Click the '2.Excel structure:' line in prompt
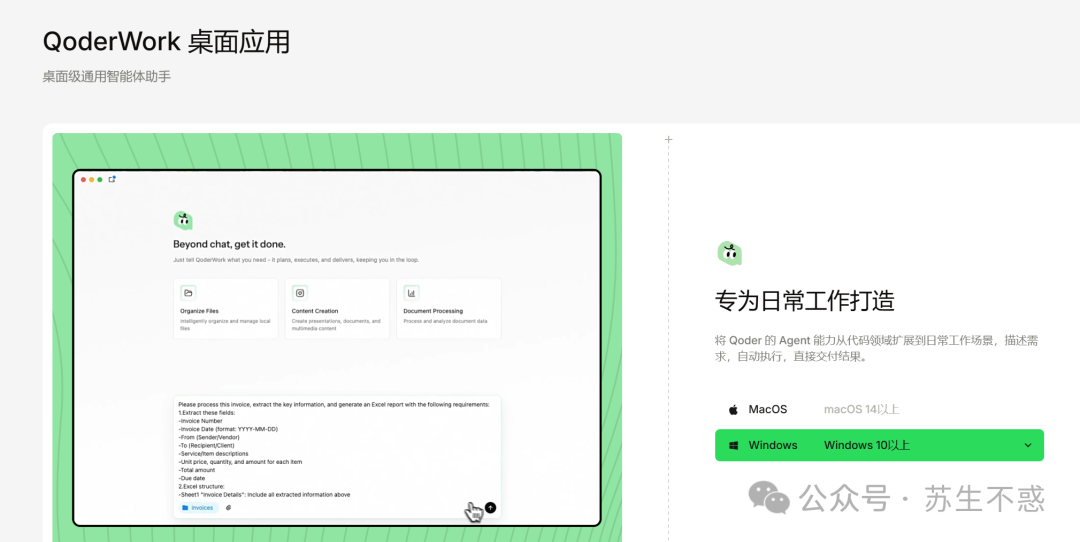The width and height of the screenshot is (1080, 542). click(200, 486)
